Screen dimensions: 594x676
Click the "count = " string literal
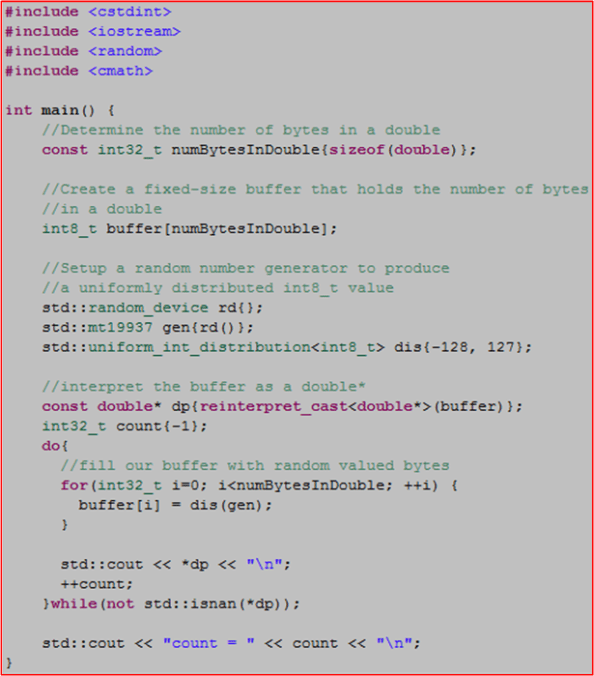pyautogui.click(x=209, y=643)
